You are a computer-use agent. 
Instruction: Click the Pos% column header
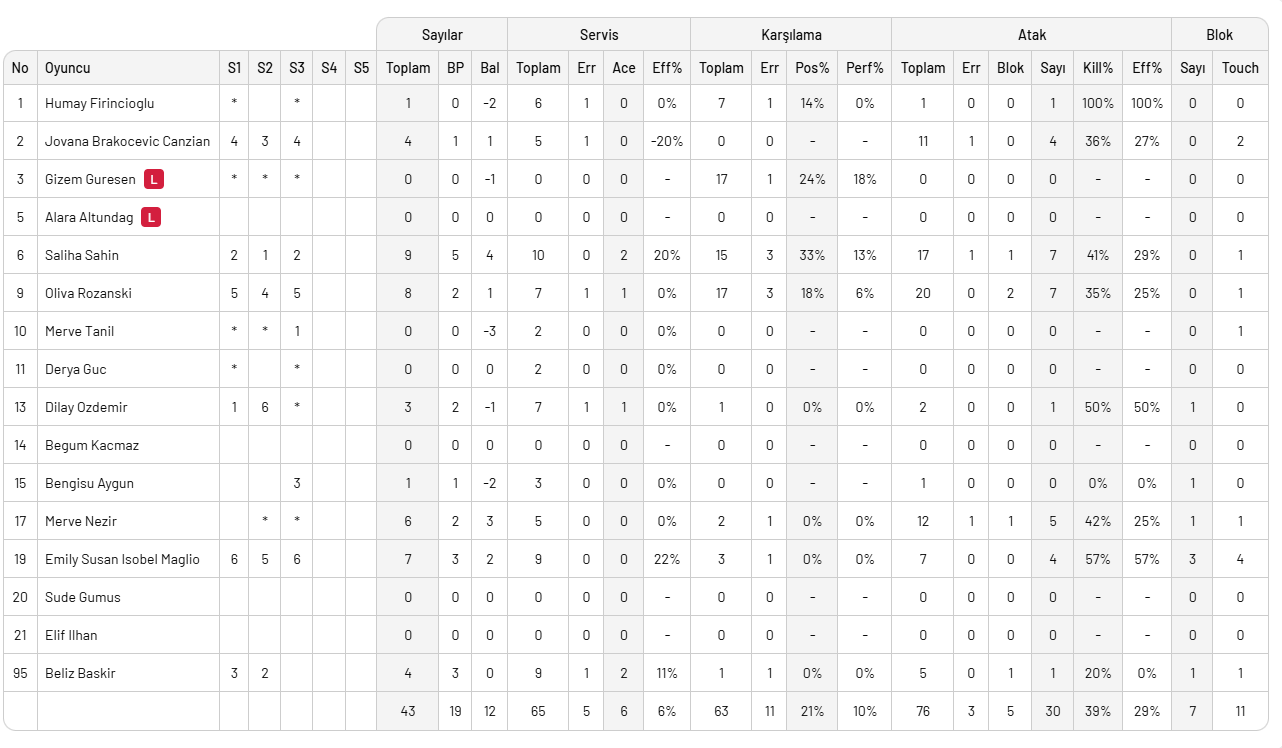point(812,68)
